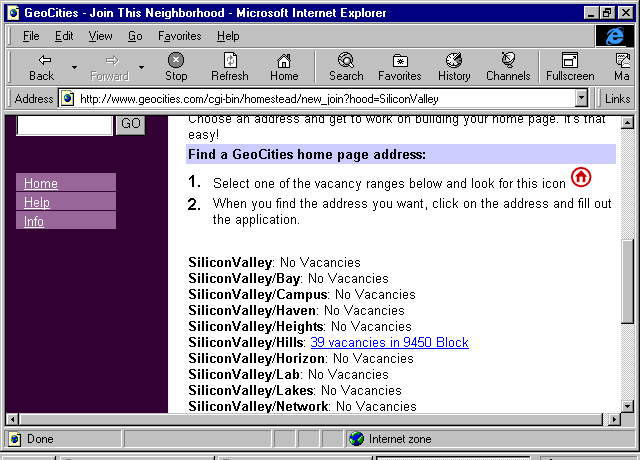Open the Edit menu
640x460 pixels.
pyautogui.click(x=64, y=36)
